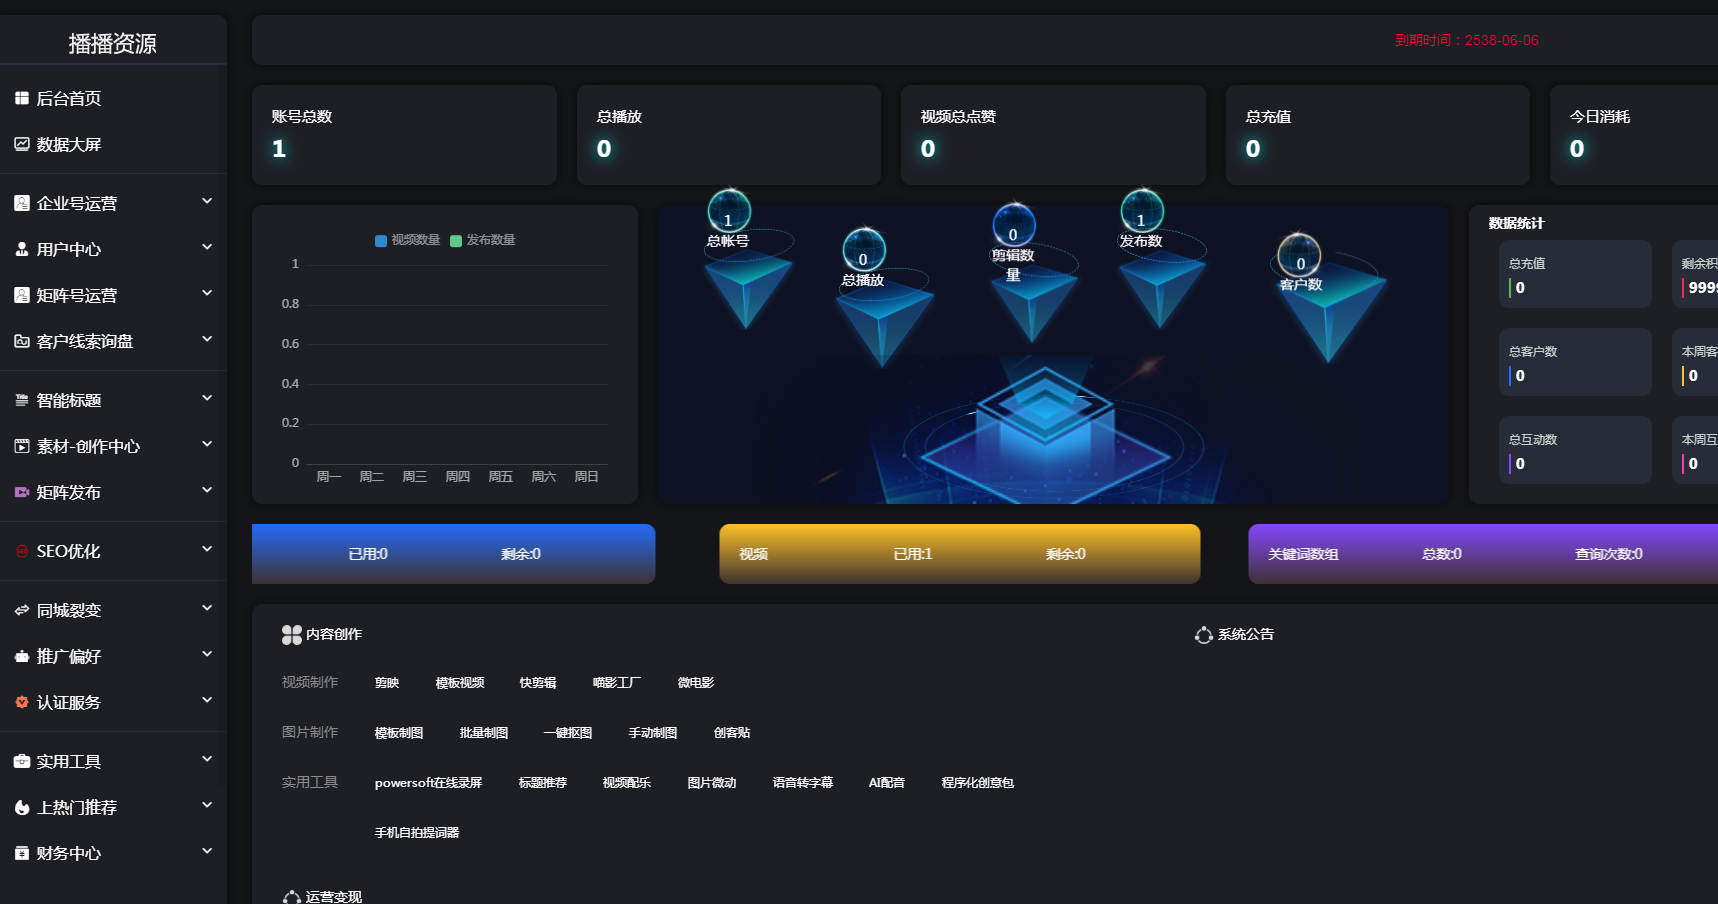Click the 财务中心 sidebar icon
The image size is (1718, 904).
click(22, 853)
